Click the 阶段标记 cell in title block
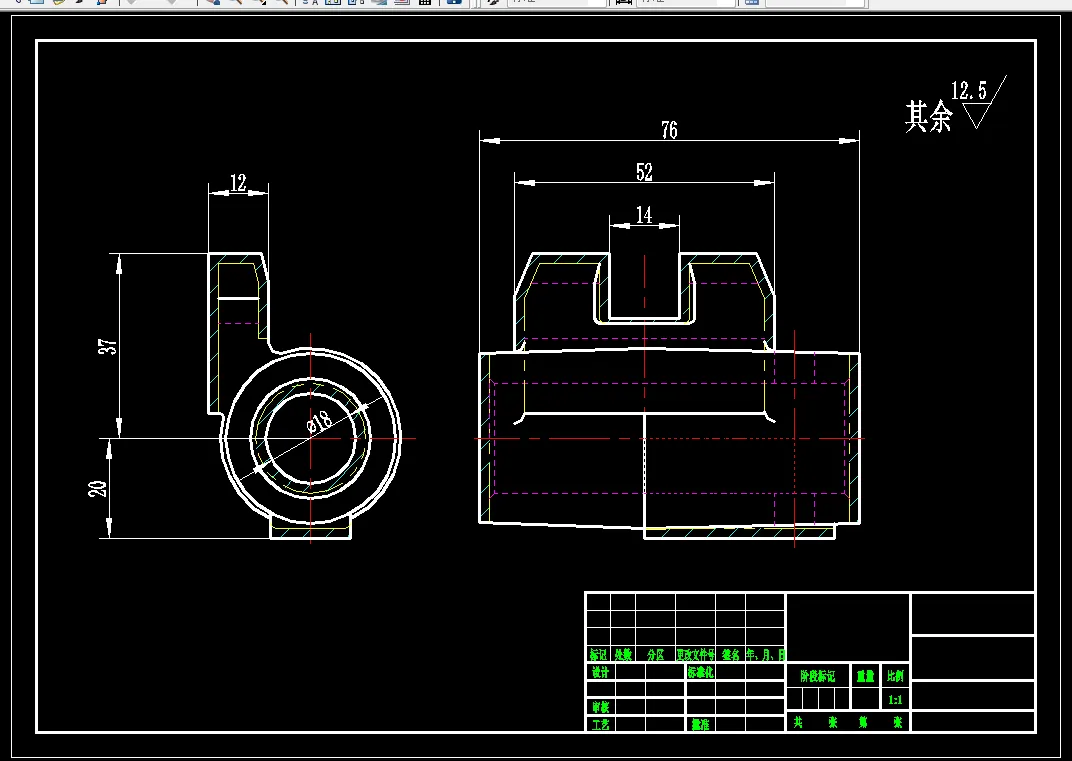This screenshot has height=761, width=1072. click(x=818, y=676)
